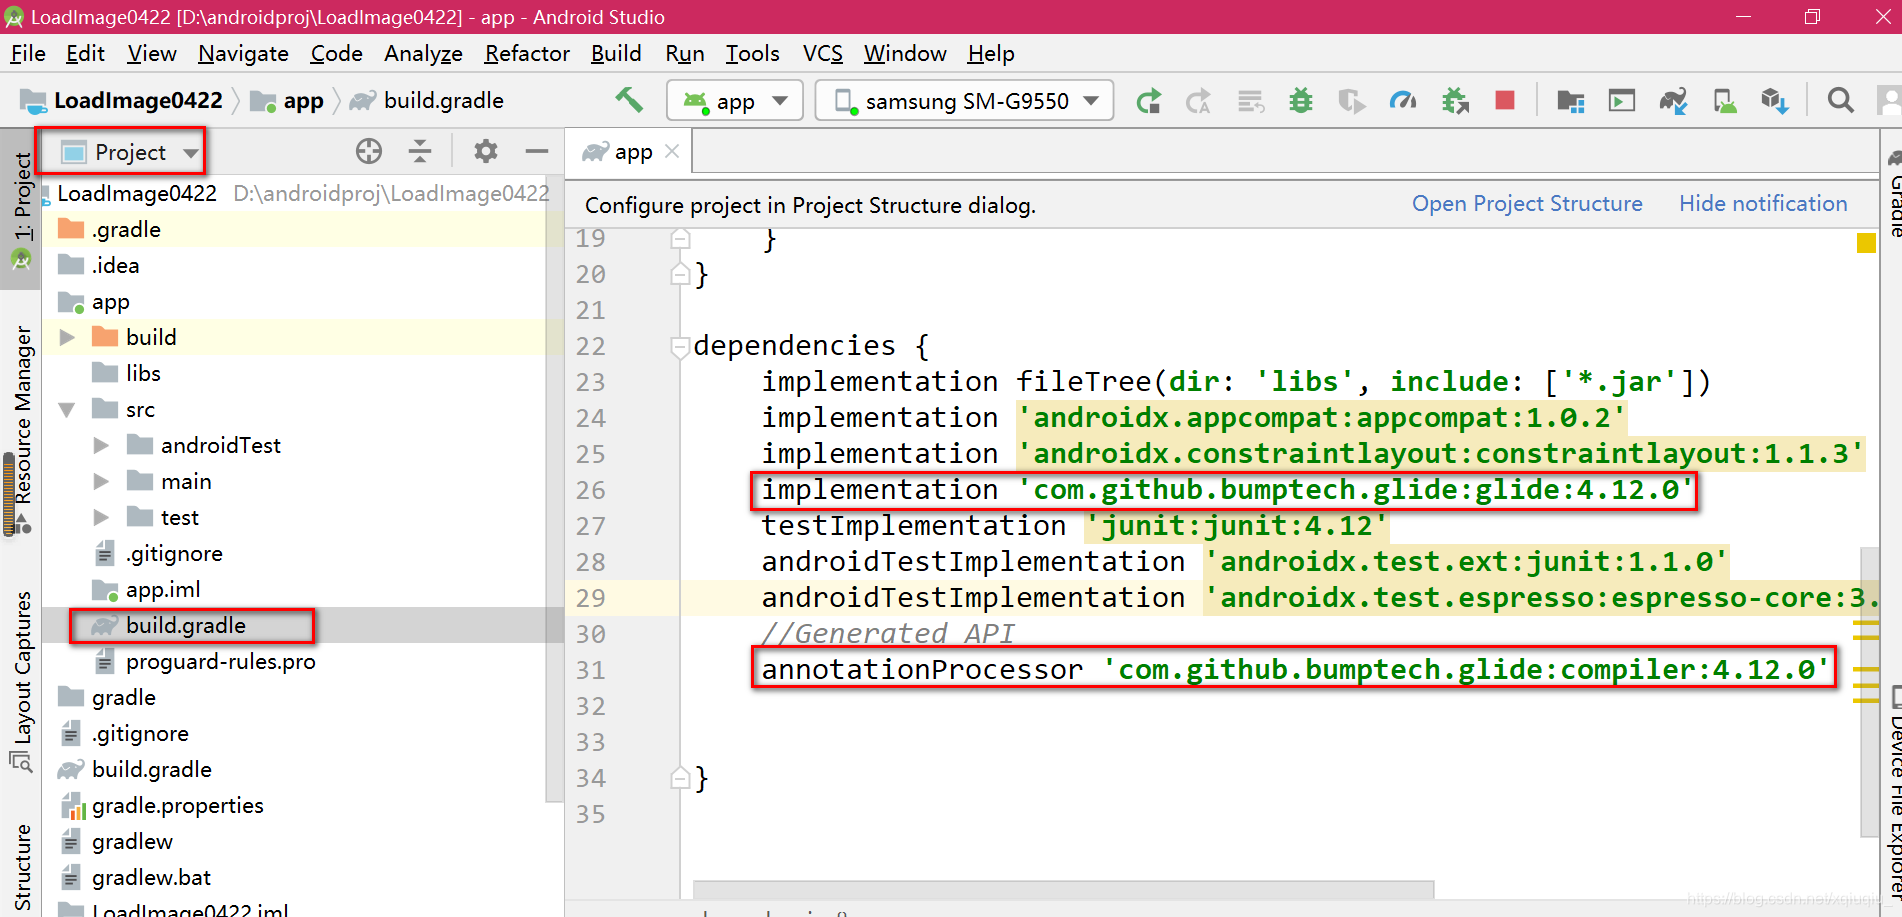Screen dimensions: 1902x917
Task: Expand the test folder
Action: (x=101, y=517)
